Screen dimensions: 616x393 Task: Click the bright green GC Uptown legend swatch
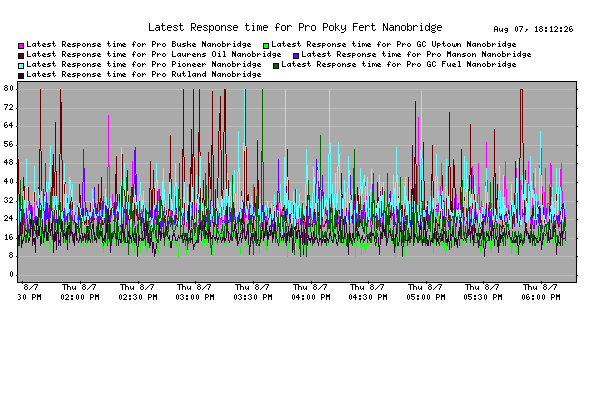pos(266,46)
